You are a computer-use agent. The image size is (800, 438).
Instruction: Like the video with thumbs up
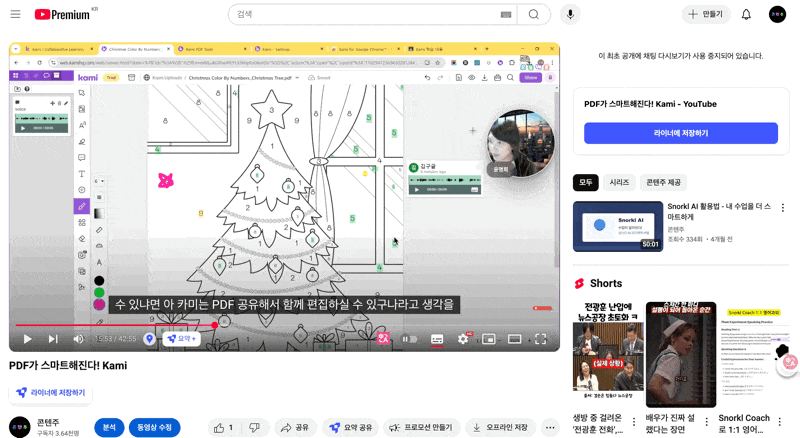point(223,427)
